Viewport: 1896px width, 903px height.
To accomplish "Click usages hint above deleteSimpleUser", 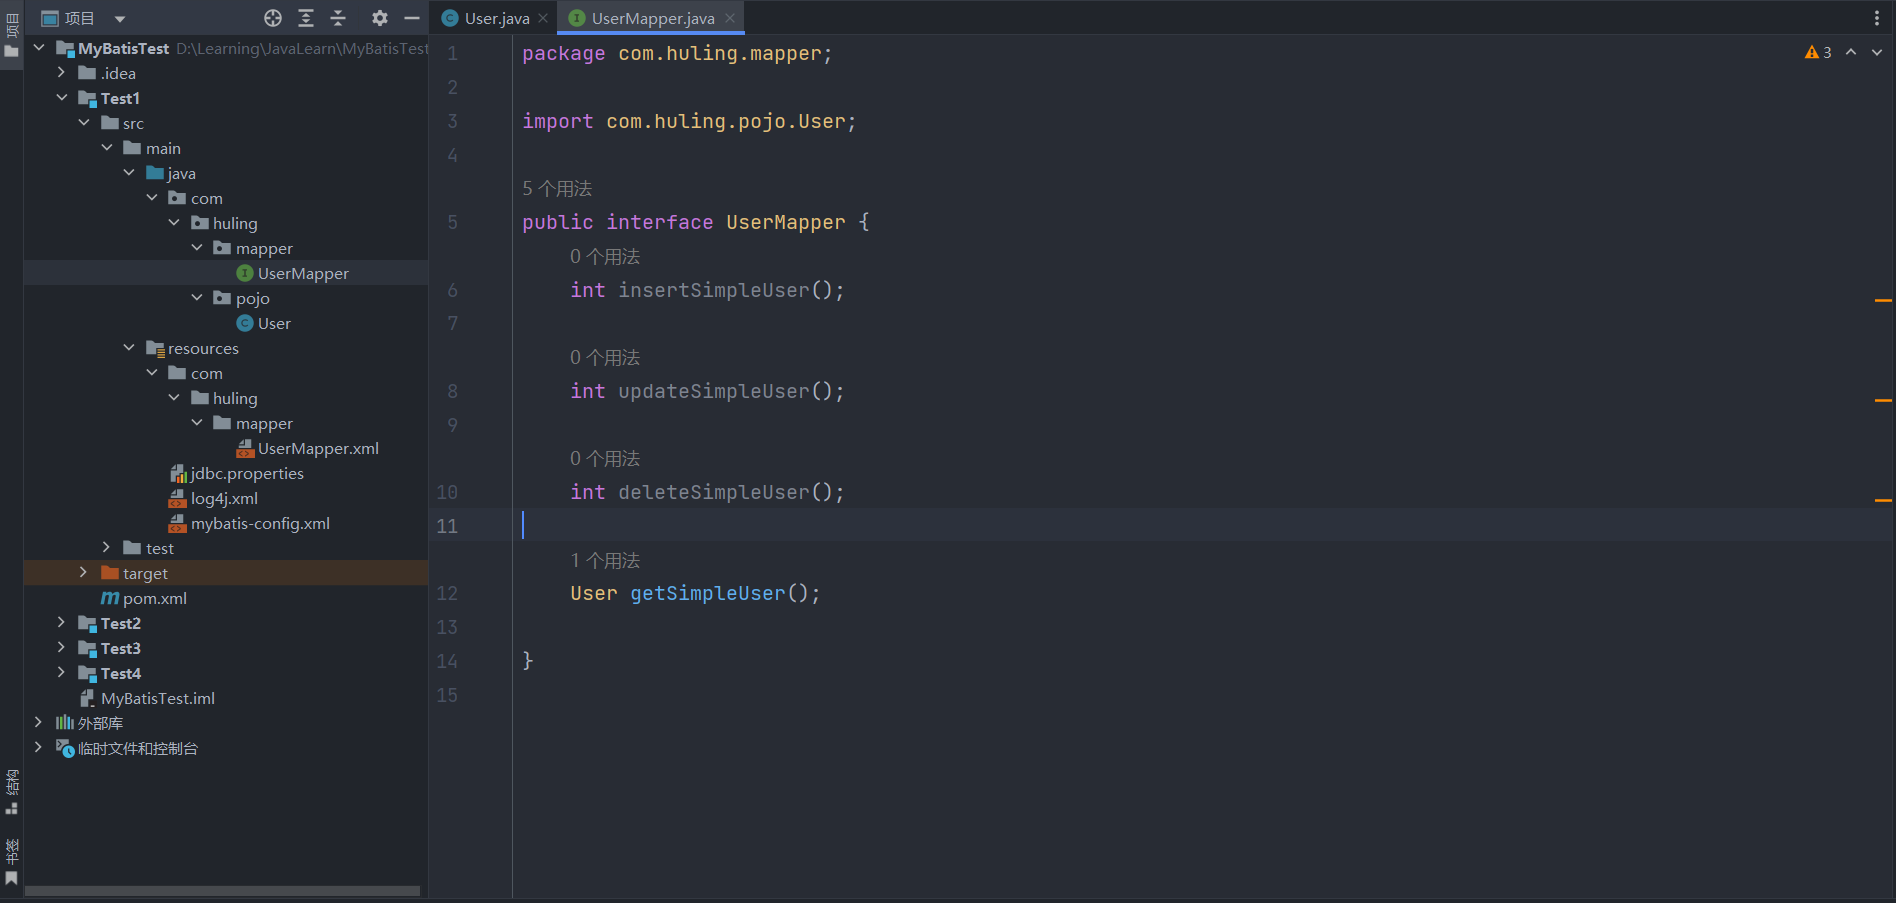I will pos(605,458).
